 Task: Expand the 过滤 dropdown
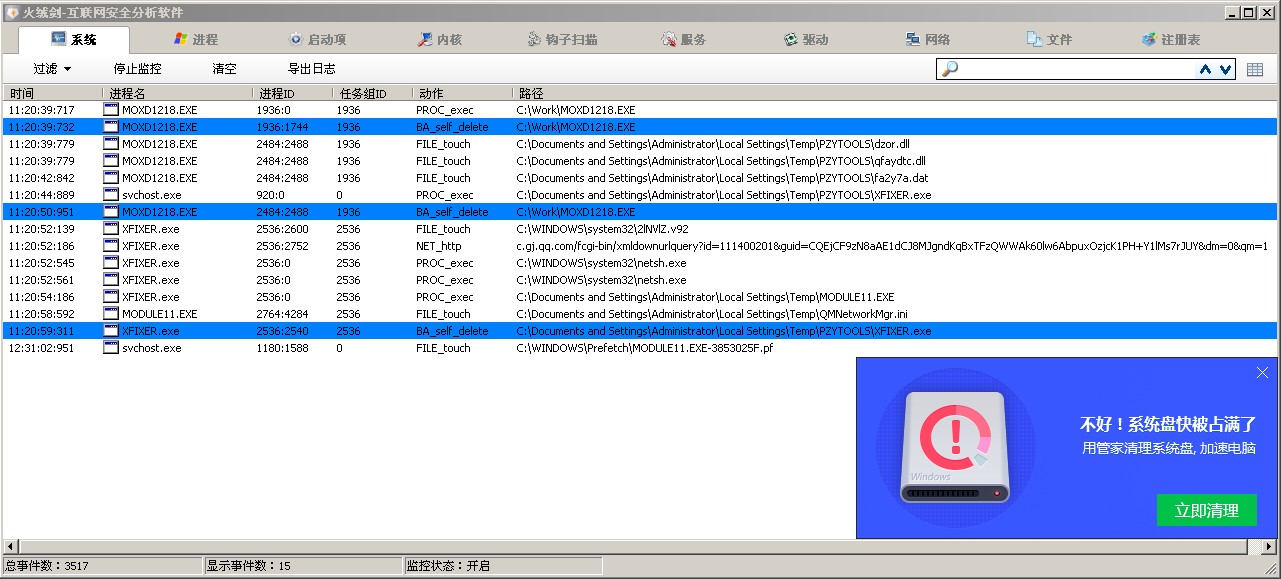click(52, 69)
